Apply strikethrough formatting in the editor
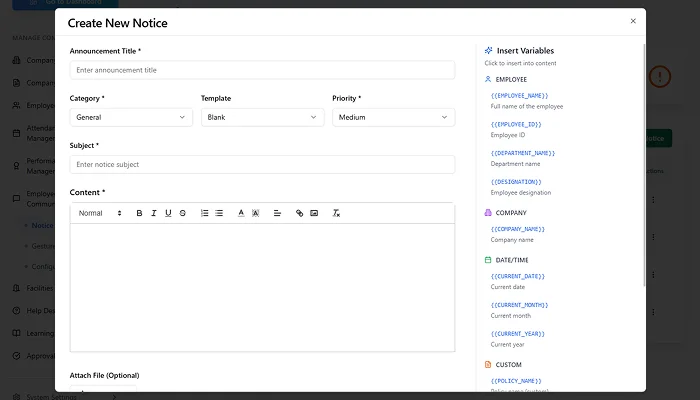Viewport: 700px width, 400px height. [183, 213]
